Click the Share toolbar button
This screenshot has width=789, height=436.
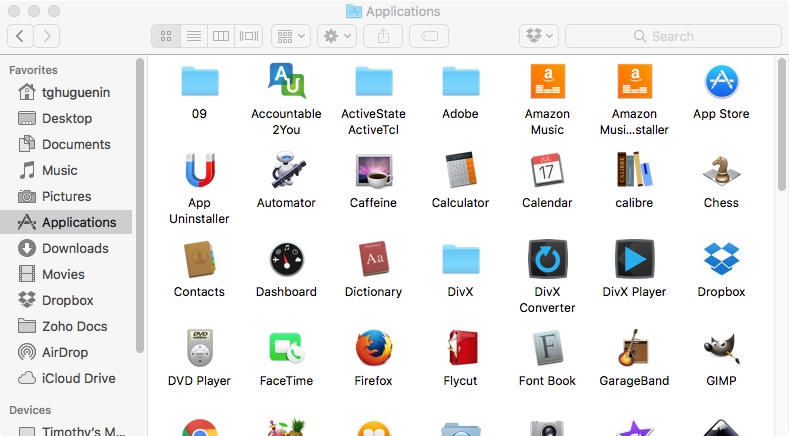click(383, 36)
